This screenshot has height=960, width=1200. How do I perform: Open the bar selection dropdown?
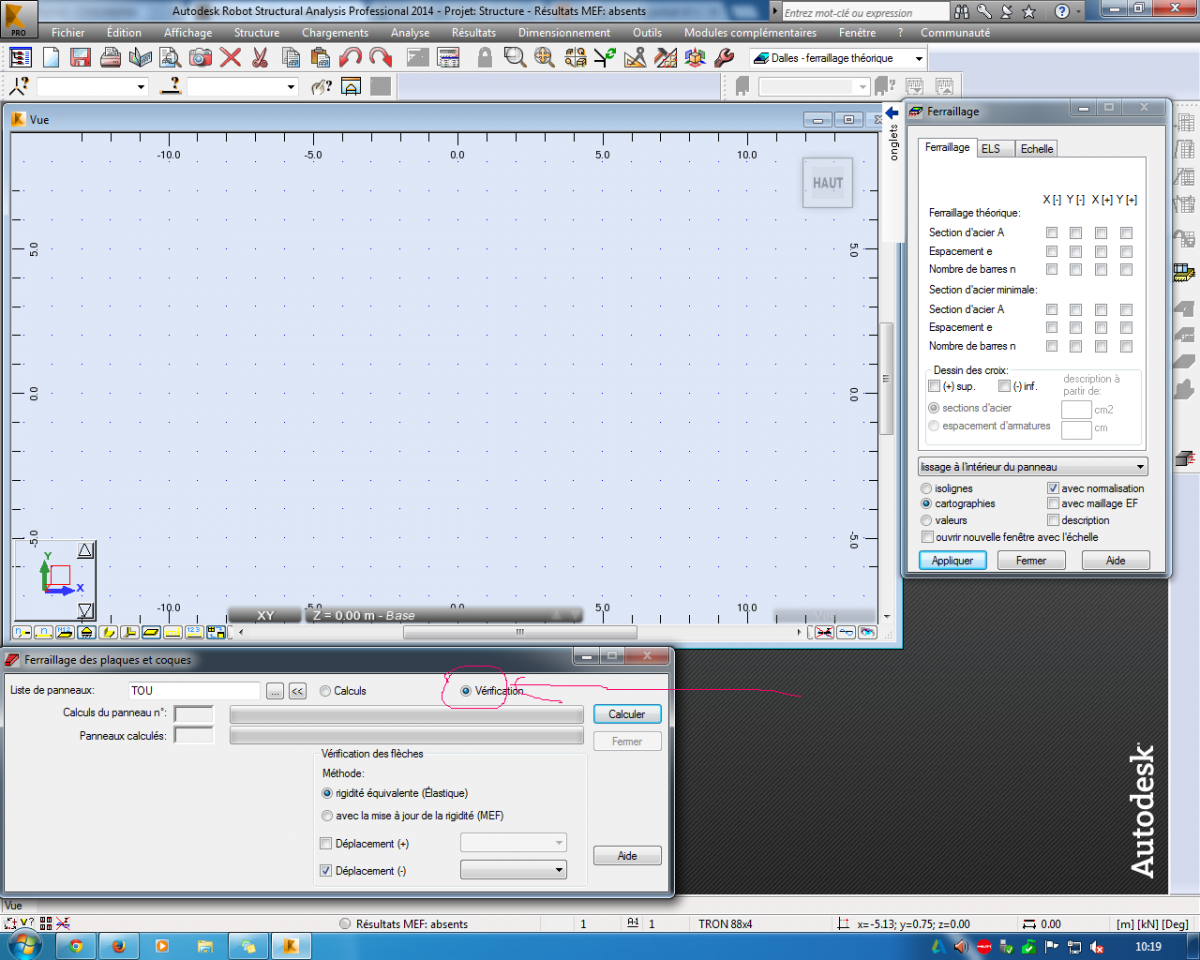[x=243, y=87]
